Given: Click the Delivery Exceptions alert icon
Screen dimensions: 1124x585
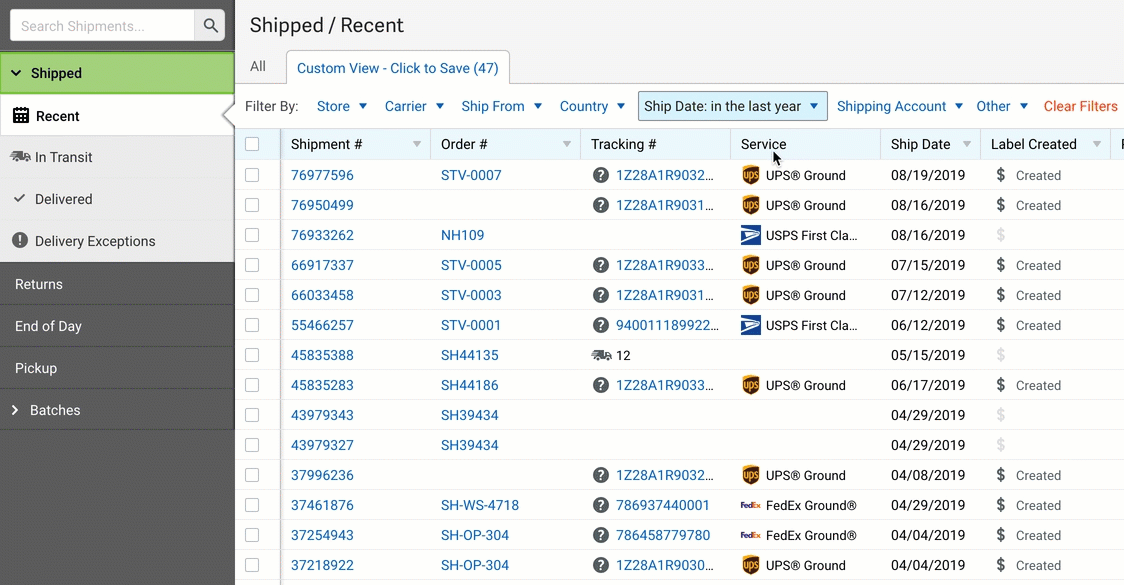Looking at the screenshot, I should click(22, 240).
